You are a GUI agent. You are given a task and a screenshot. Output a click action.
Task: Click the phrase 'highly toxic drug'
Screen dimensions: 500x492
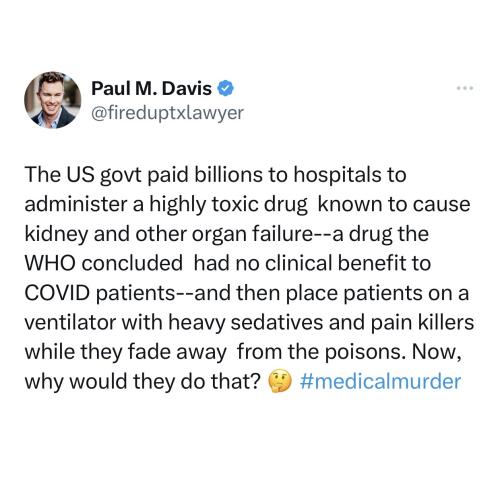tap(228, 205)
